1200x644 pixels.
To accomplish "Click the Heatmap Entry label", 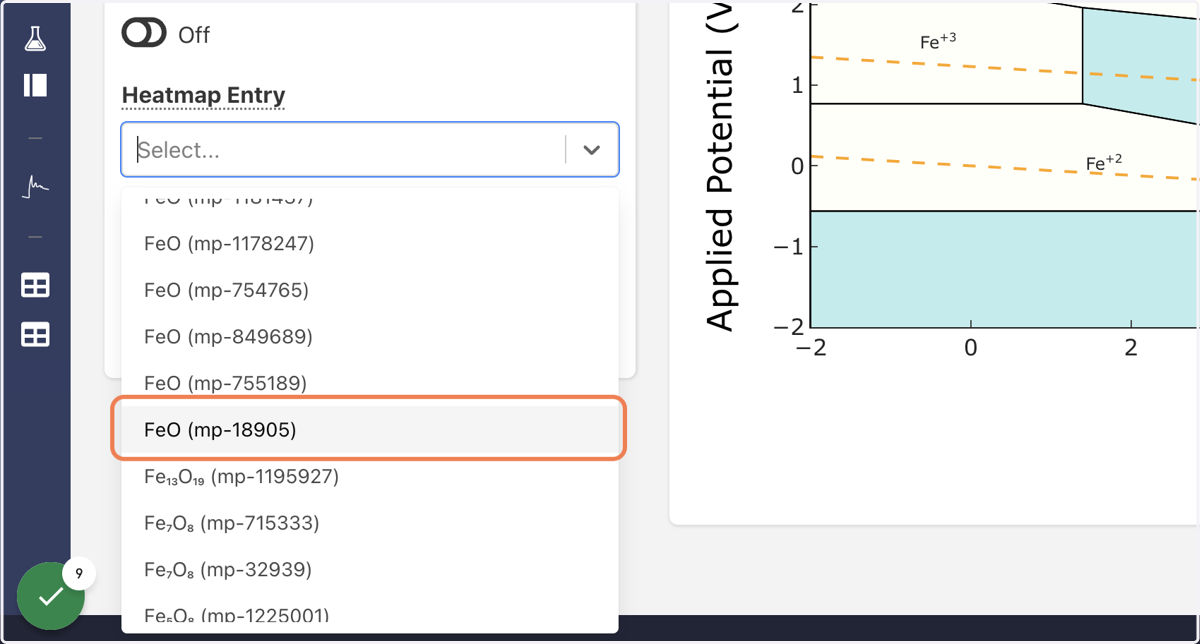I will point(204,96).
